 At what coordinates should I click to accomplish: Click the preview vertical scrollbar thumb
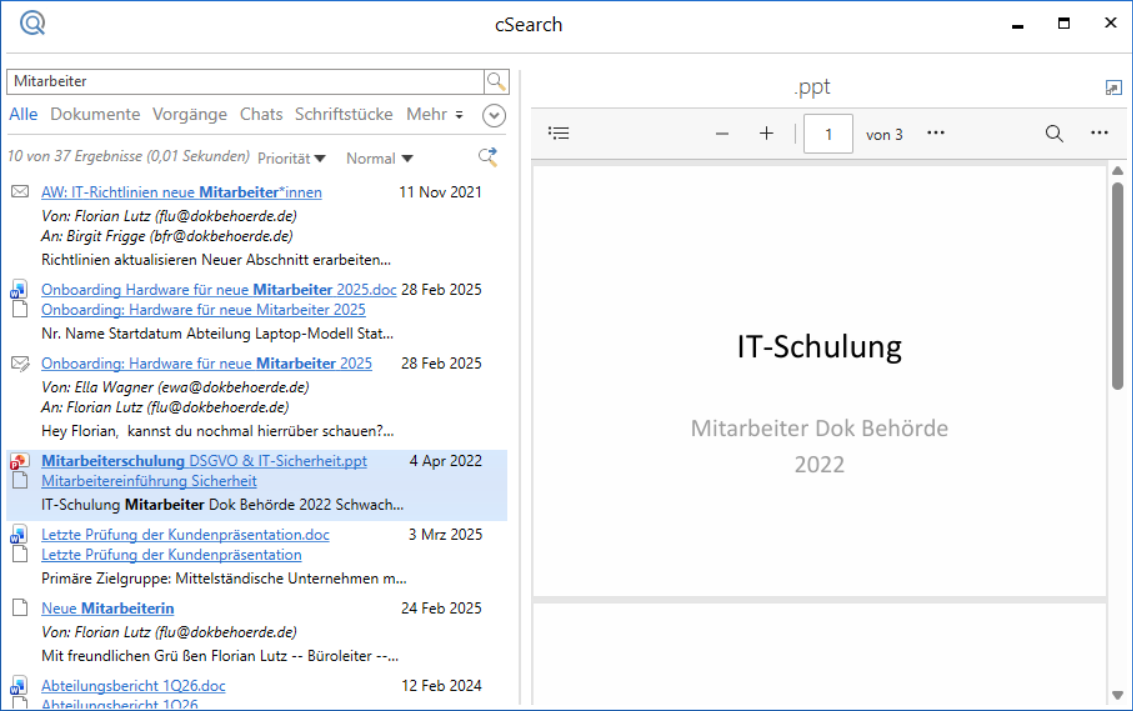pyautogui.click(x=1117, y=285)
